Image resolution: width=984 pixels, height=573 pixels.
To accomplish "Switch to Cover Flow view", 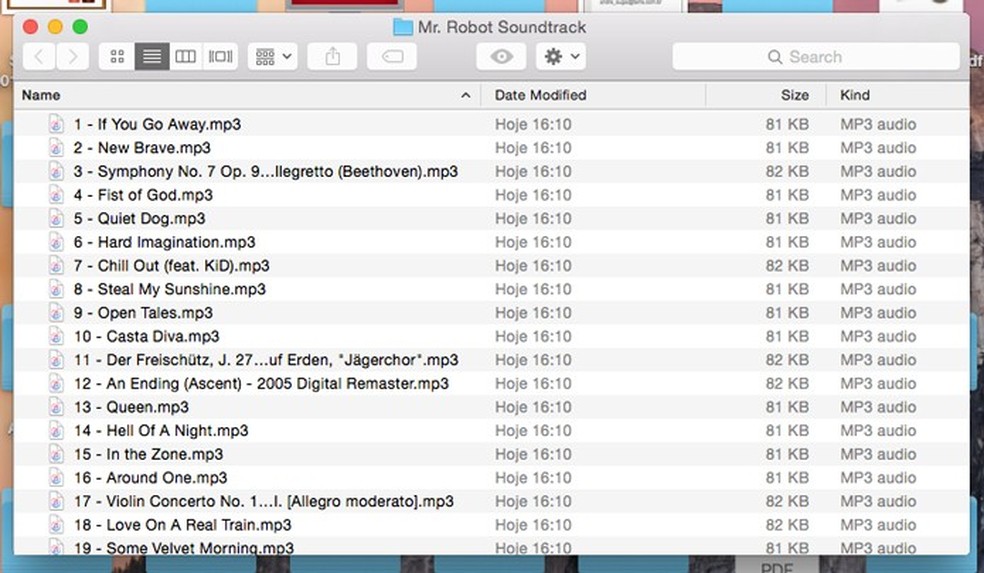I will click(x=220, y=57).
